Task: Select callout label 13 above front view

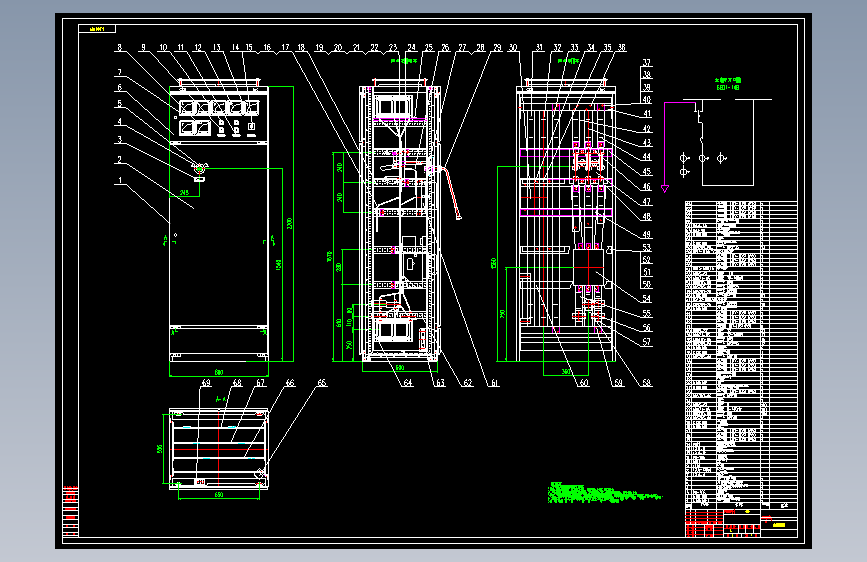Action: tap(216, 48)
